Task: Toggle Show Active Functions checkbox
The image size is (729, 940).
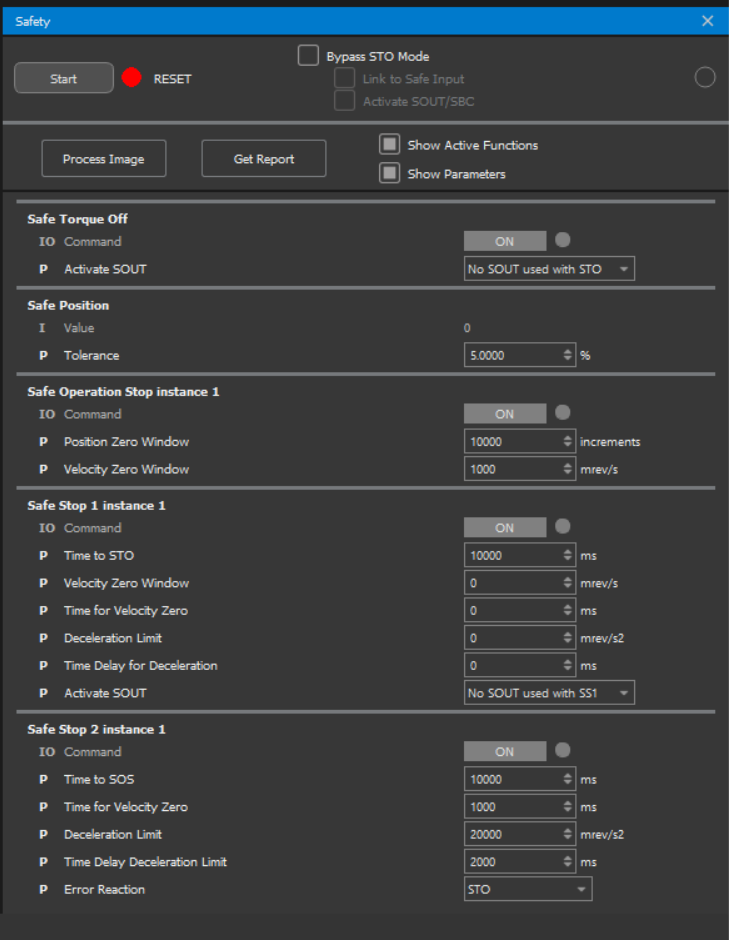Action: click(389, 145)
